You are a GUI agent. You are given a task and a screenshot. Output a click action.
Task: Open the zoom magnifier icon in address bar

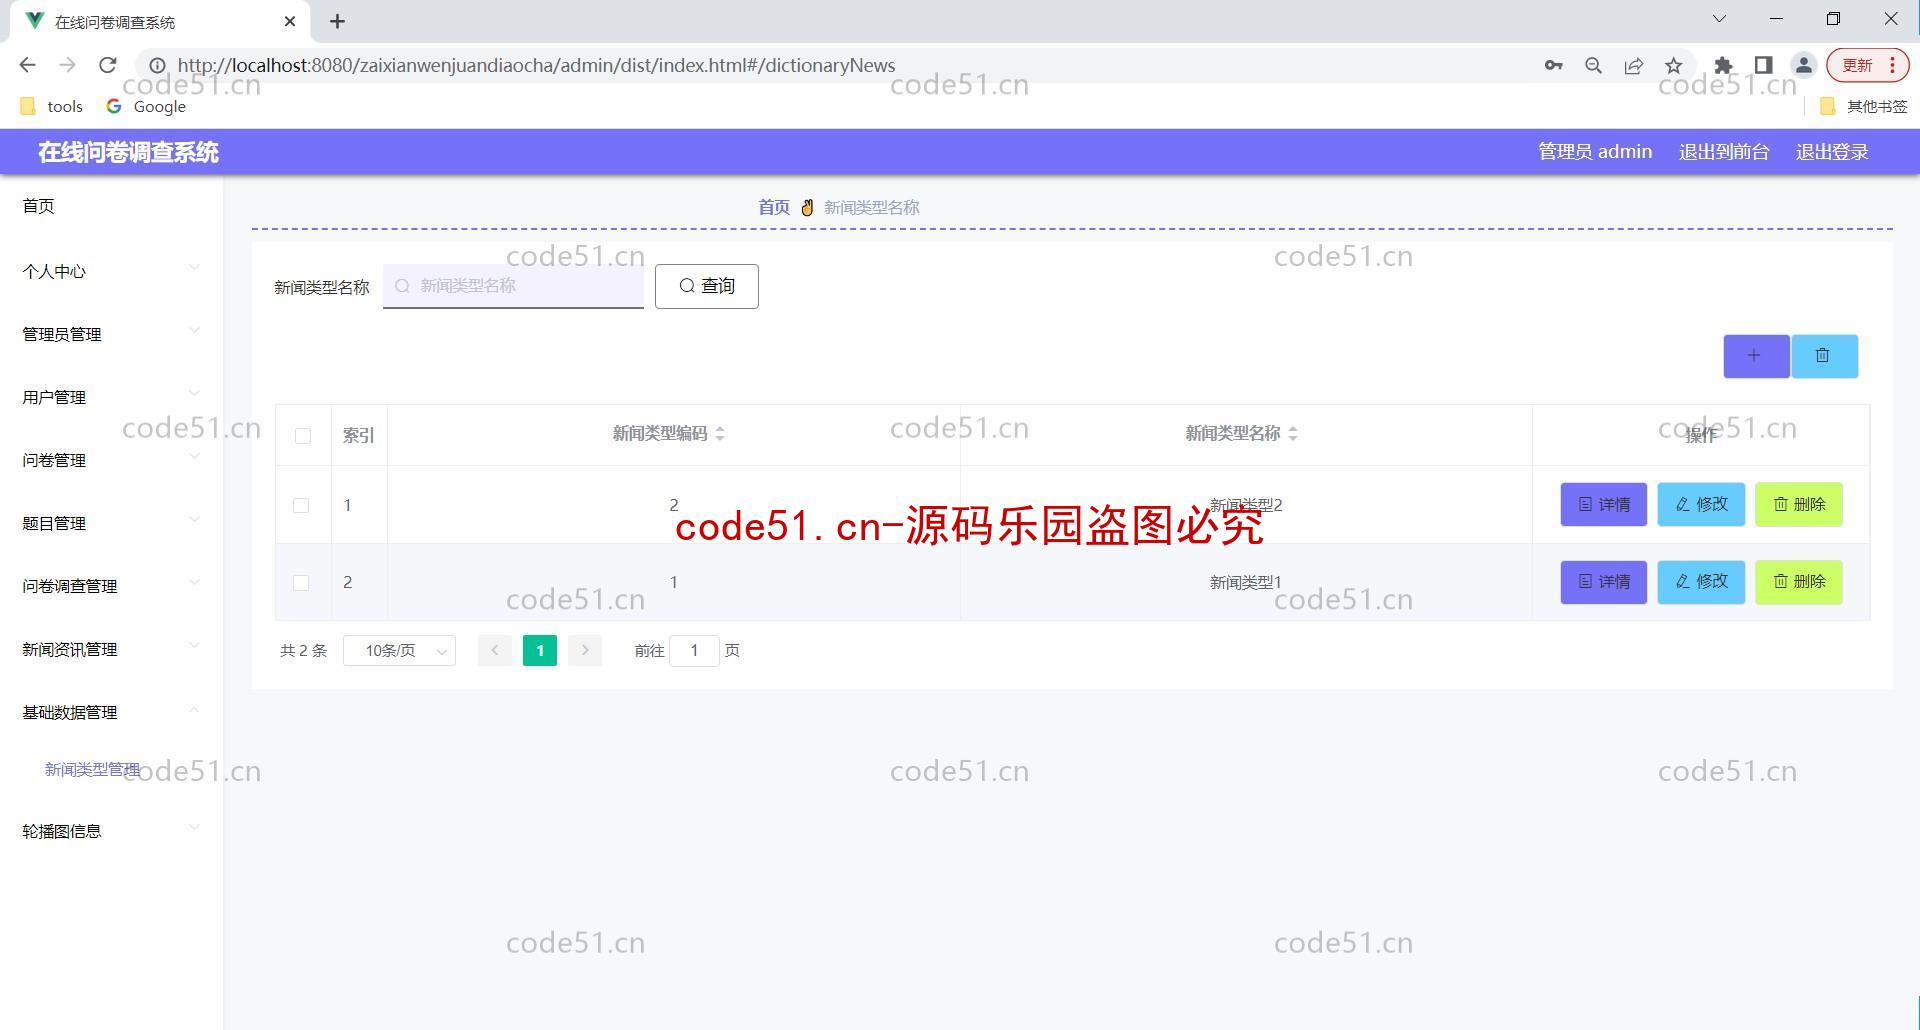point(1593,65)
